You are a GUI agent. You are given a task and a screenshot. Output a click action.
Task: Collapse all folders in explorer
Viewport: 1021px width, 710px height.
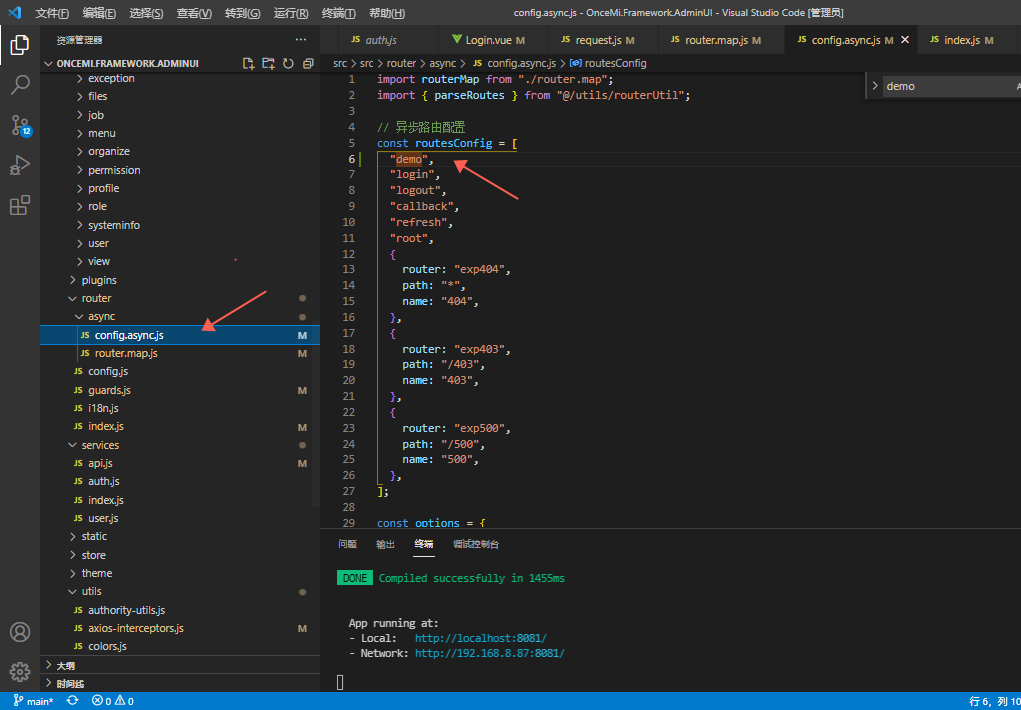click(x=308, y=63)
